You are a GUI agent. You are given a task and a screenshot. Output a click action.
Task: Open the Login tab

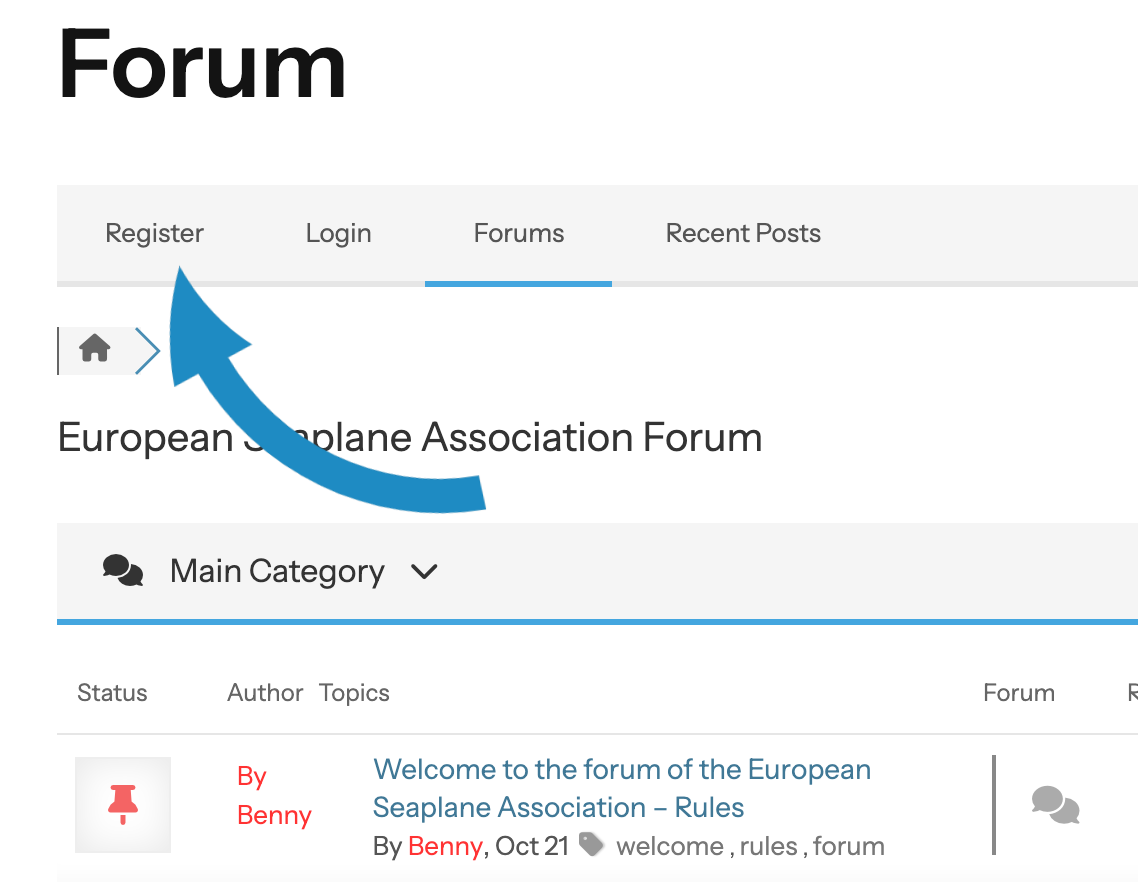(x=338, y=233)
